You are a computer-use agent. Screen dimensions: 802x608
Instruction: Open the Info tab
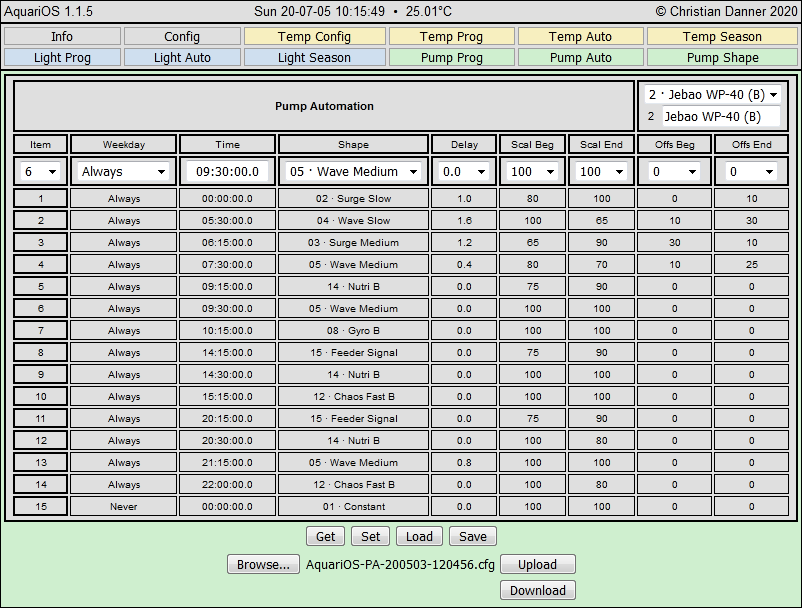[x=62, y=37]
